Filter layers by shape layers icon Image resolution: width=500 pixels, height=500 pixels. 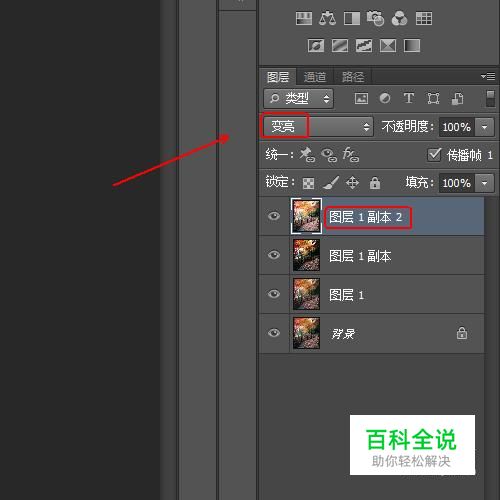coord(433,99)
